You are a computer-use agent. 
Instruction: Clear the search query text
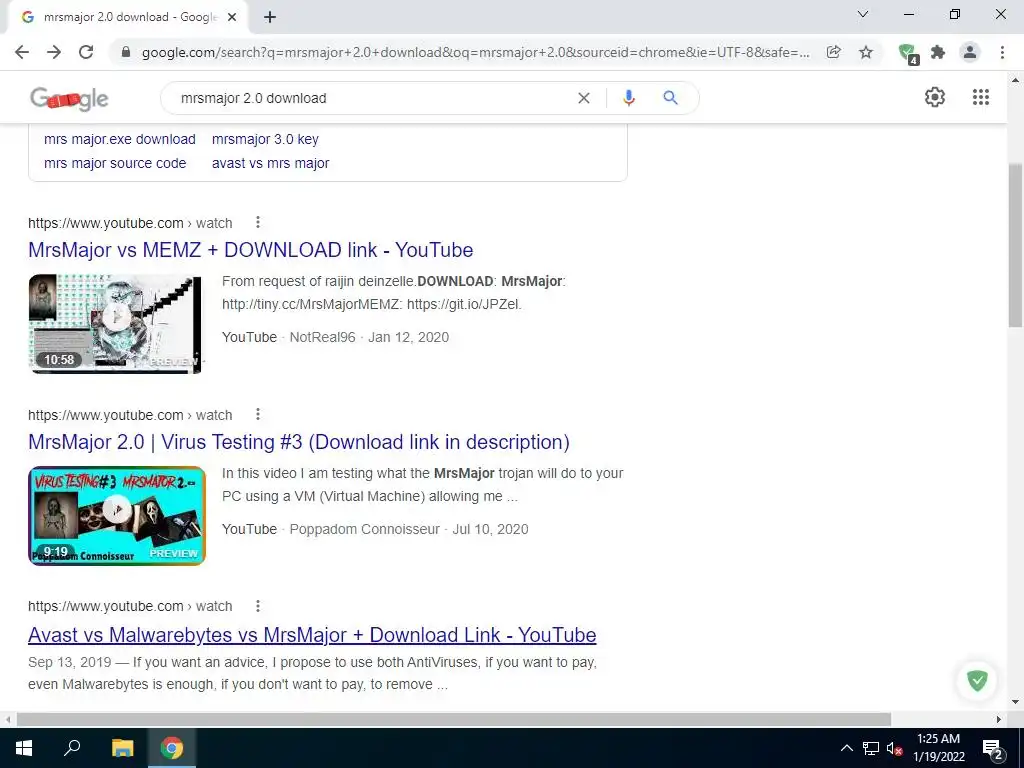(584, 98)
